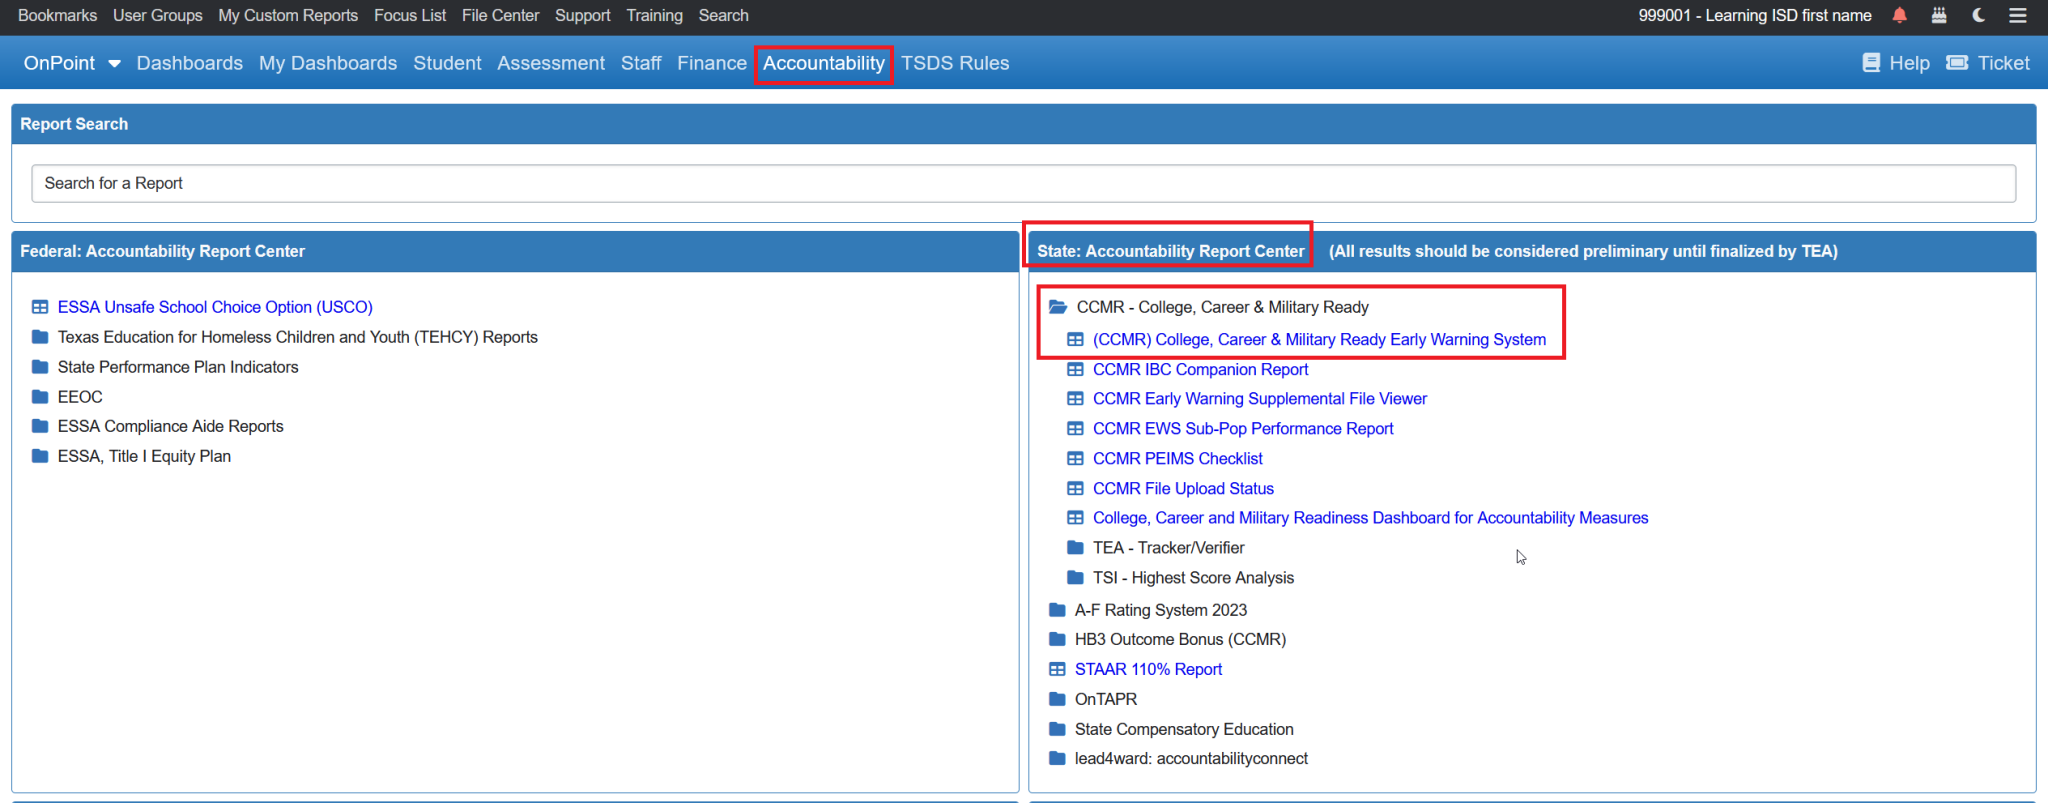Click the STAAR 110% Report table icon
Image resolution: width=2048 pixels, height=803 pixels.
[1057, 669]
